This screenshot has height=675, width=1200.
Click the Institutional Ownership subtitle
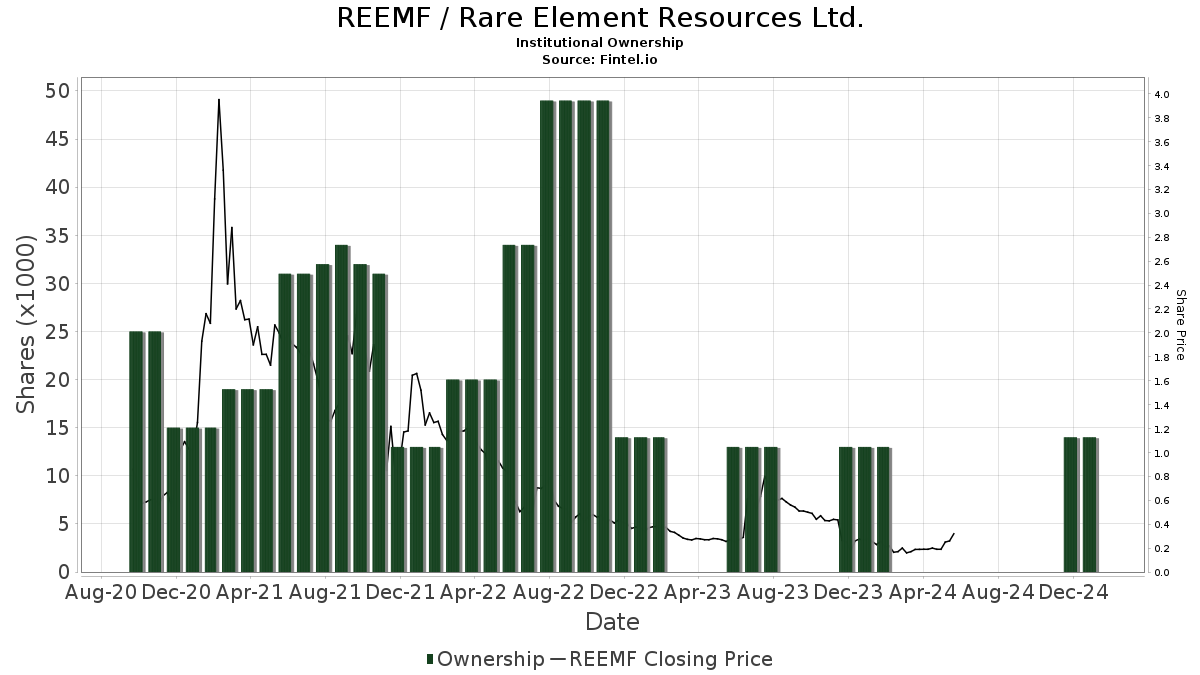pos(600,43)
